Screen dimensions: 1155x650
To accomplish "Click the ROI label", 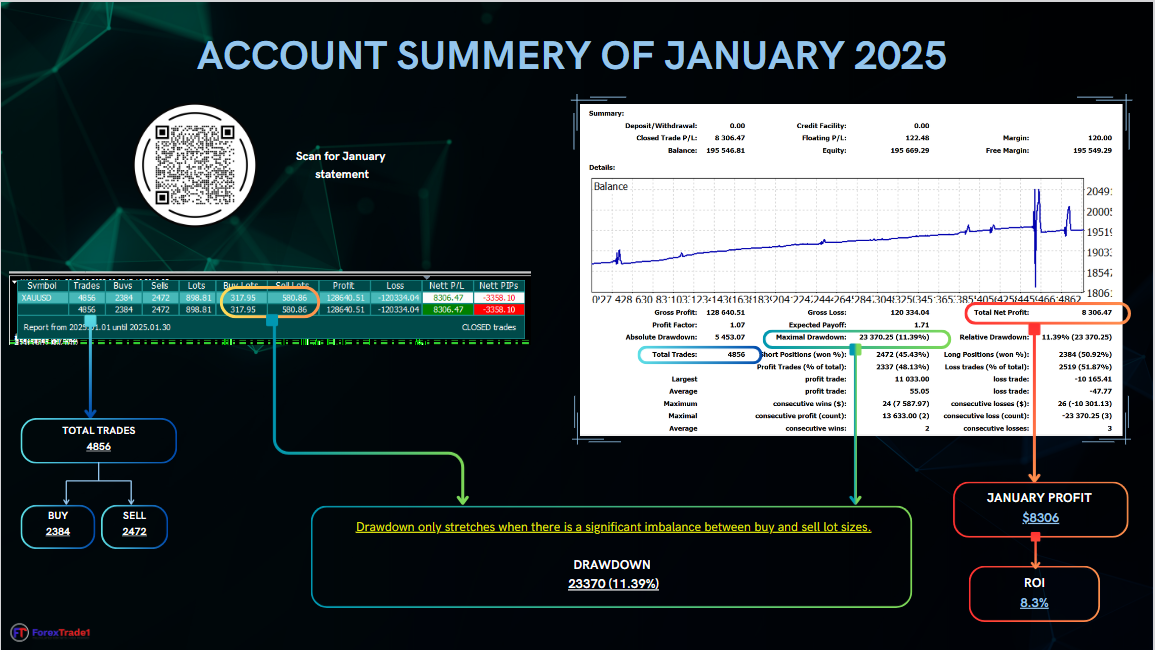I will [1034, 582].
